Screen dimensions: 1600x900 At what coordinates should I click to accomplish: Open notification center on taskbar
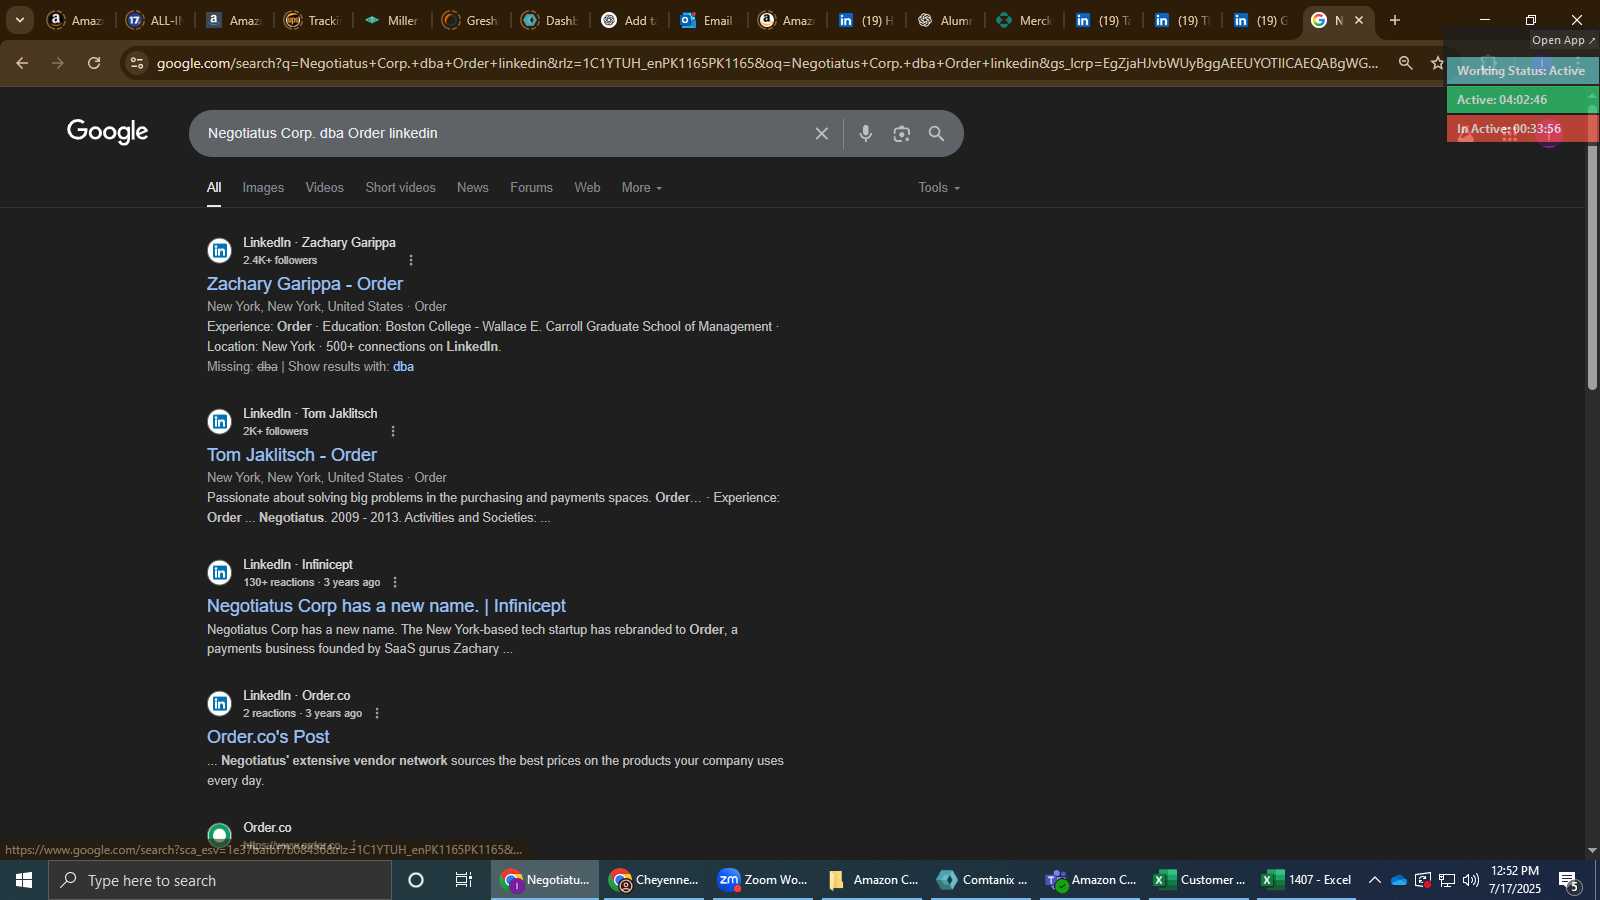(1570, 880)
